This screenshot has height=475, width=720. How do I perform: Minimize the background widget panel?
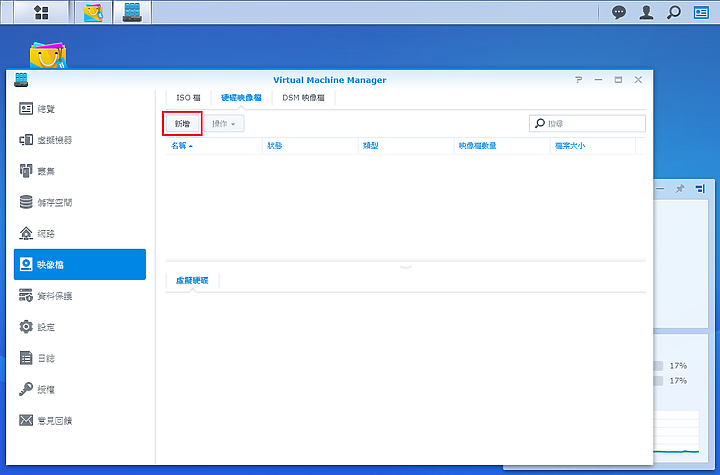coord(660,189)
